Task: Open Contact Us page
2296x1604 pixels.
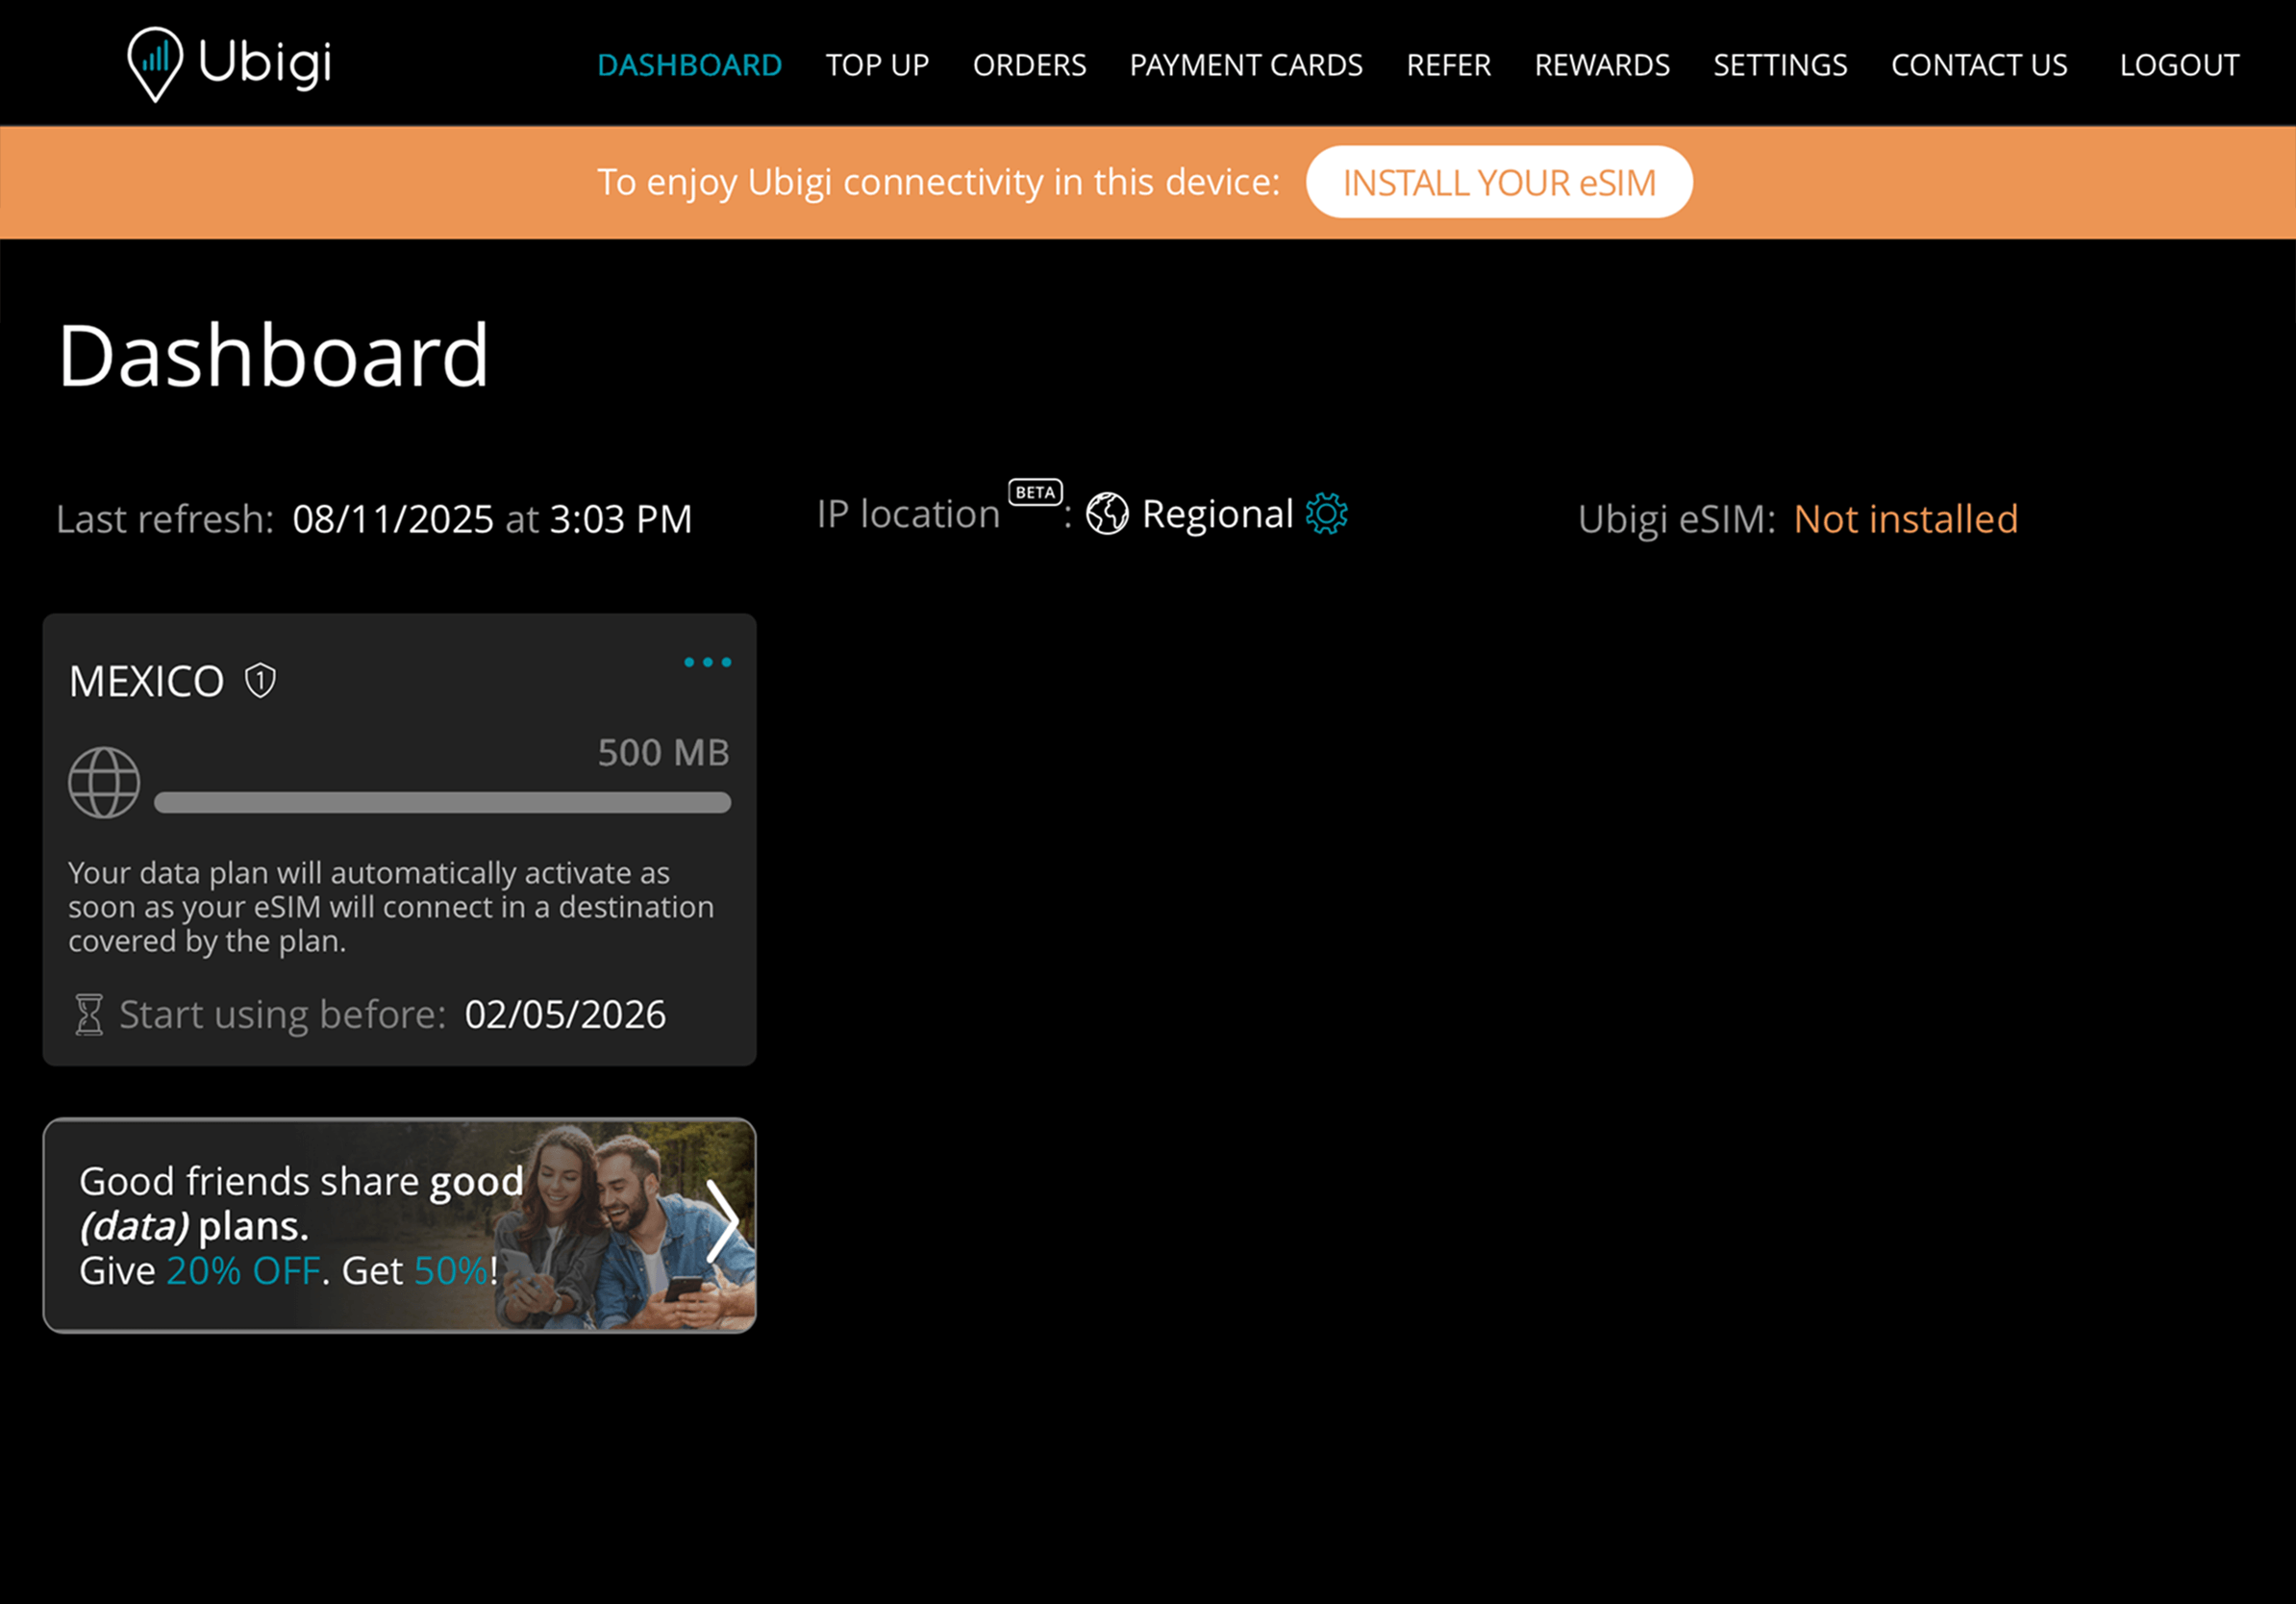Action: [x=1979, y=65]
